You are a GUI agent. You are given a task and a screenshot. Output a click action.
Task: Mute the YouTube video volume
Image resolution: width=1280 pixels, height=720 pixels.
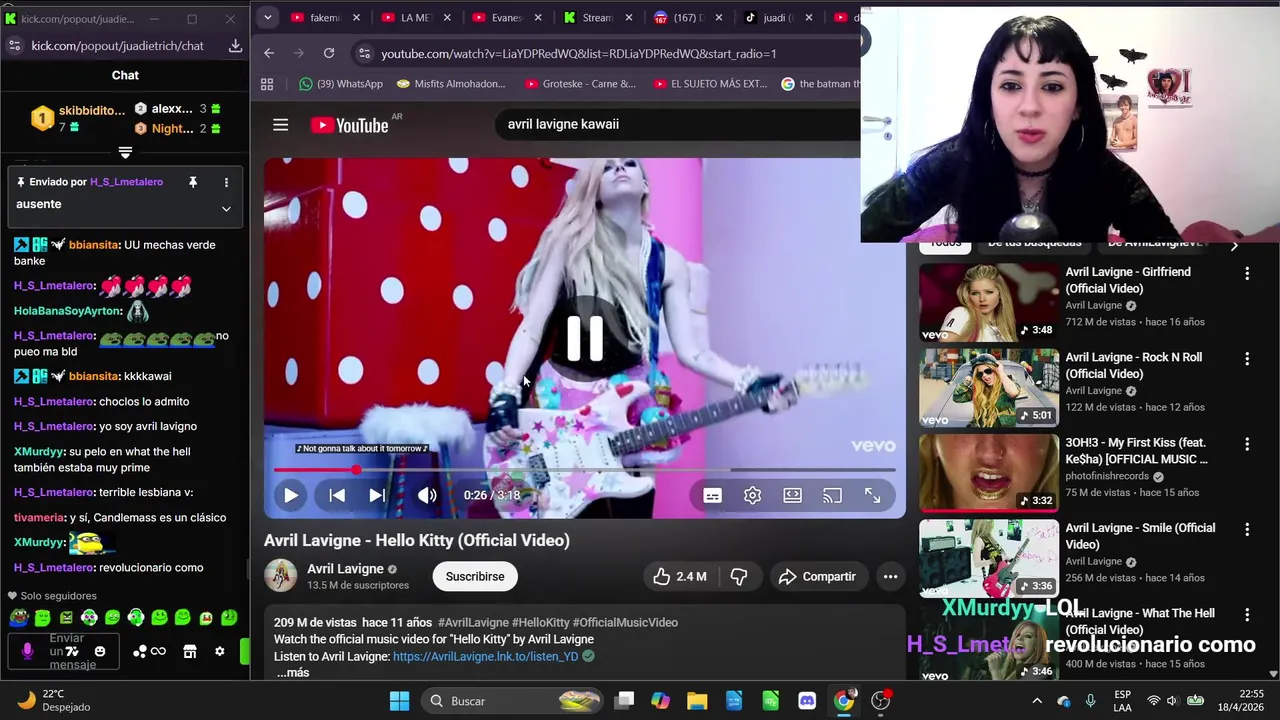pyautogui.click(x=427, y=495)
